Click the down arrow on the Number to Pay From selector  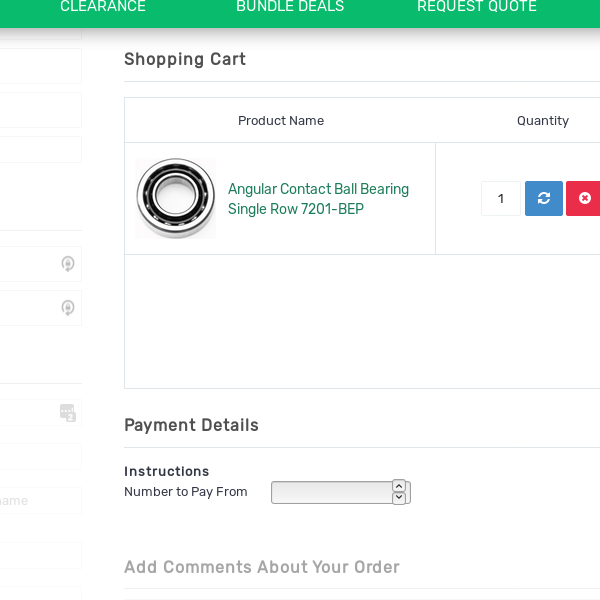pos(399,498)
